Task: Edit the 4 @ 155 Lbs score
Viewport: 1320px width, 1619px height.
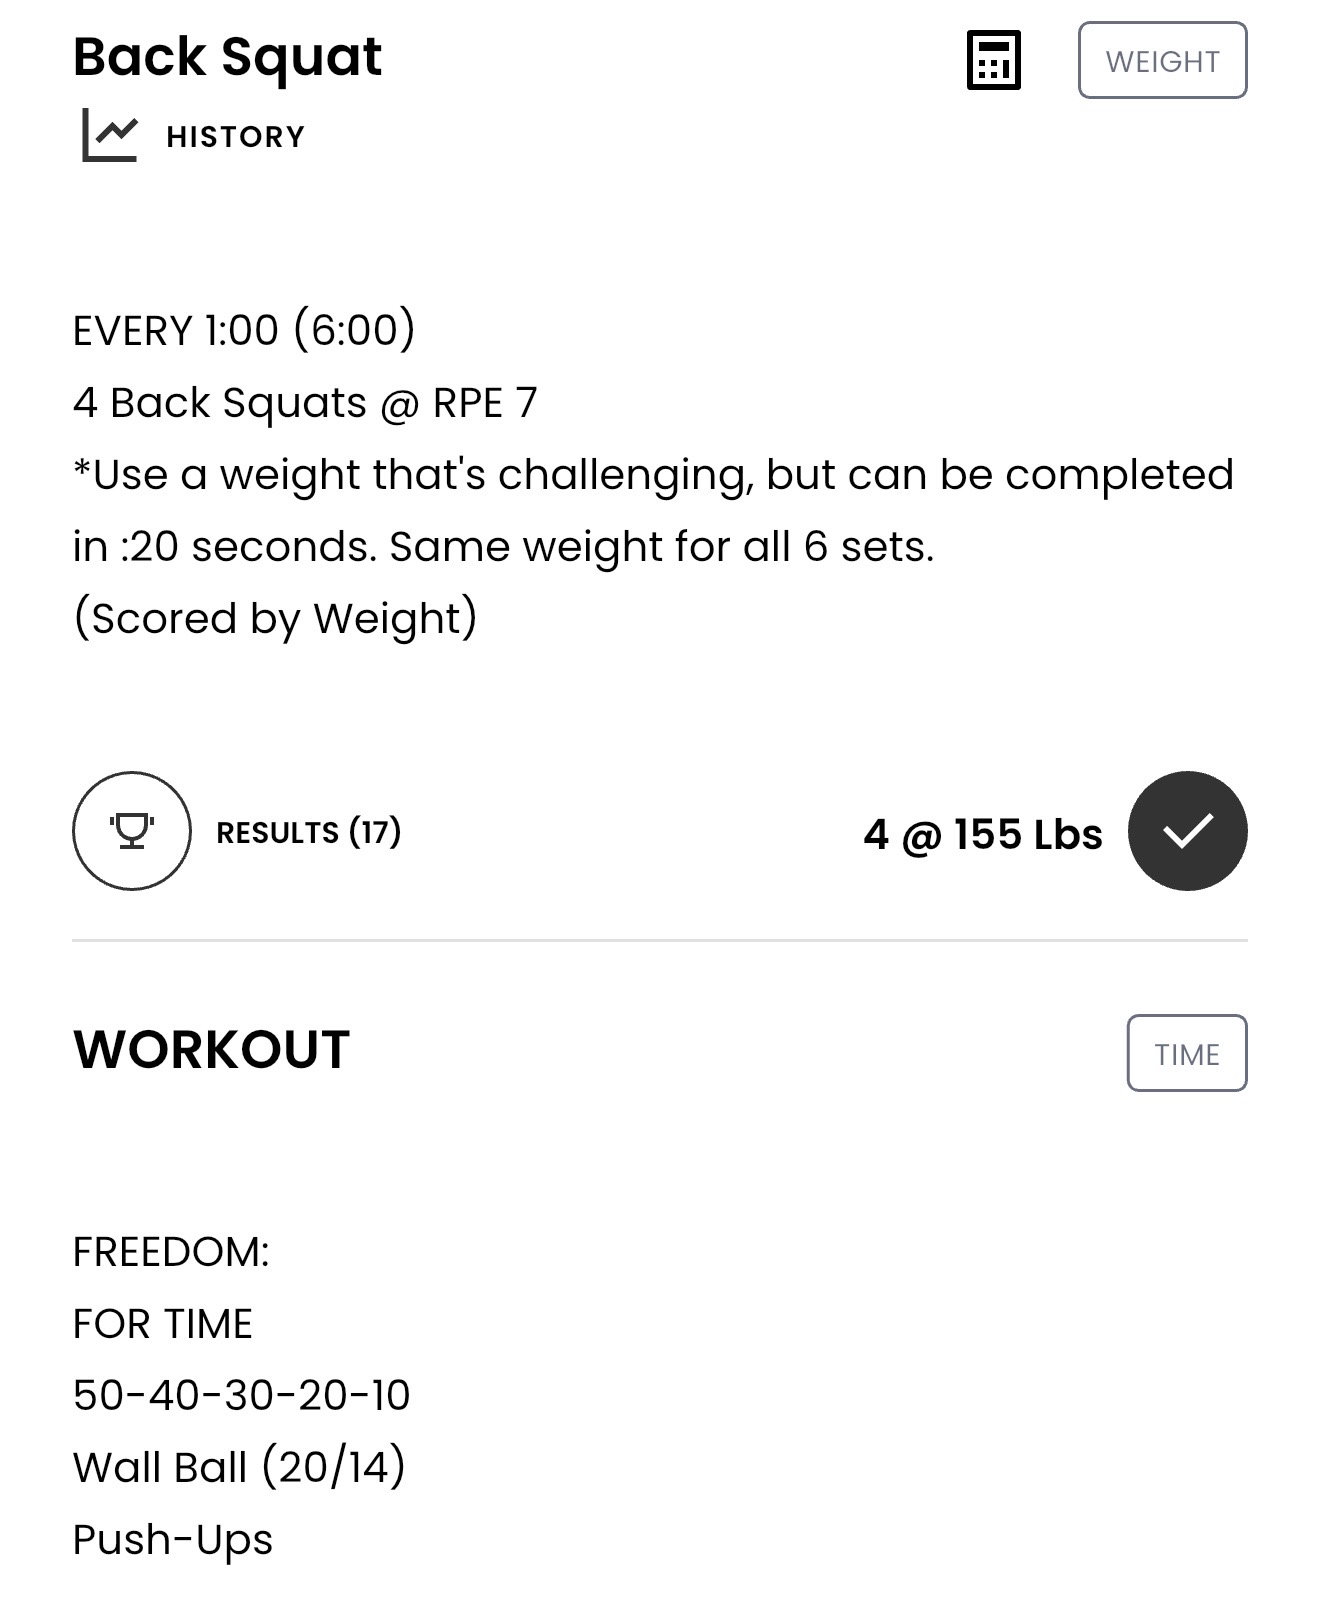Action: 983,834
